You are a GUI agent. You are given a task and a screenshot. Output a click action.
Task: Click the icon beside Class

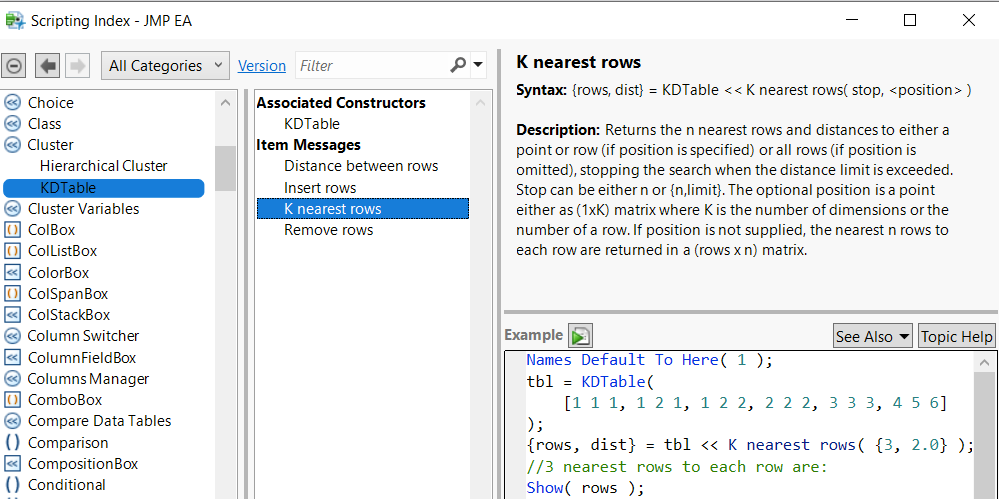click(x=12, y=124)
